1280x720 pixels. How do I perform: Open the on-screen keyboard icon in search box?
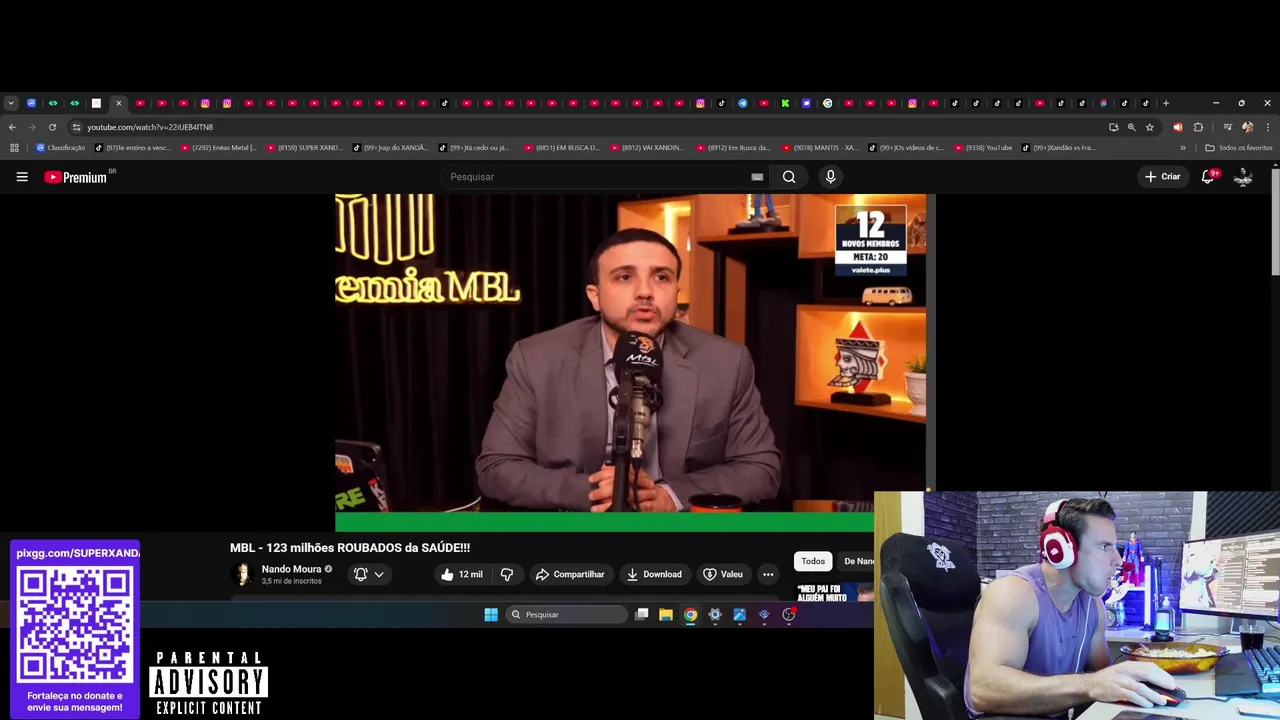coord(757,177)
